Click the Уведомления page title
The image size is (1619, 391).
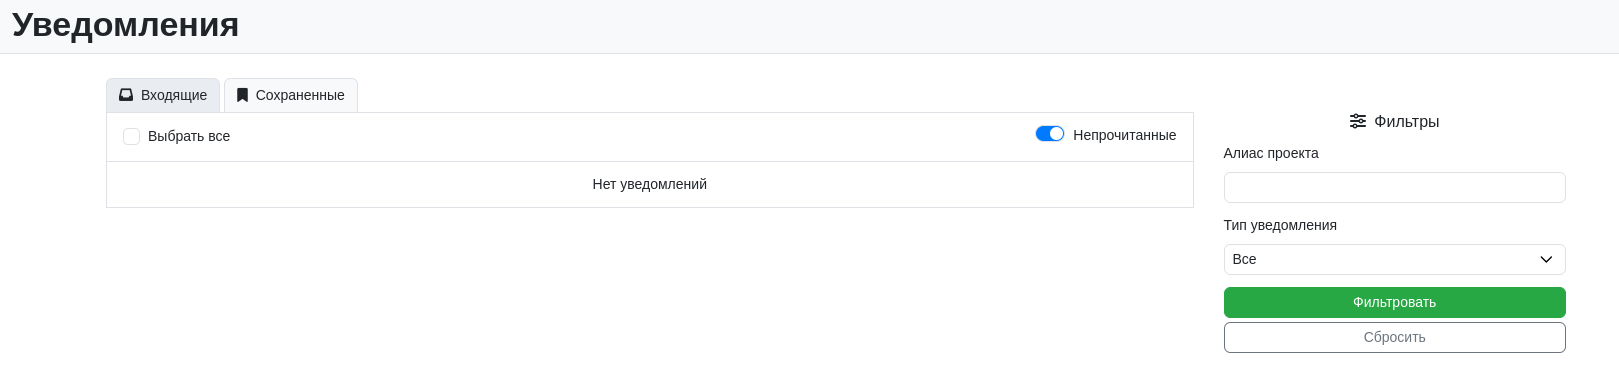tap(125, 24)
